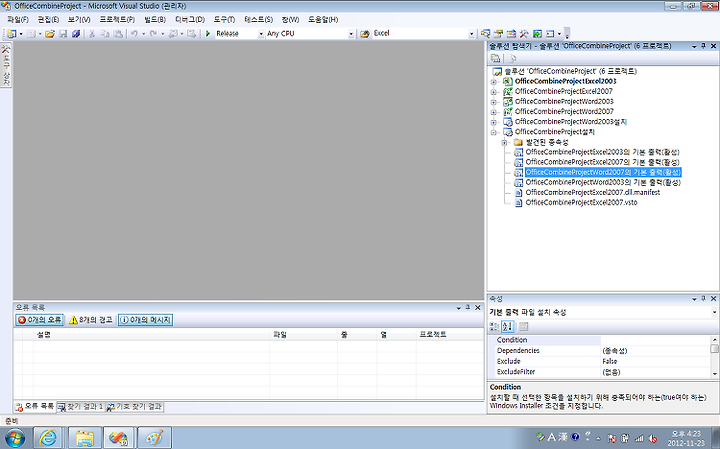The image size is (720, 449).
Task: Switch to 기호 찾기 결과 tab
Action: pyautogui.click(x=135, y=407)
